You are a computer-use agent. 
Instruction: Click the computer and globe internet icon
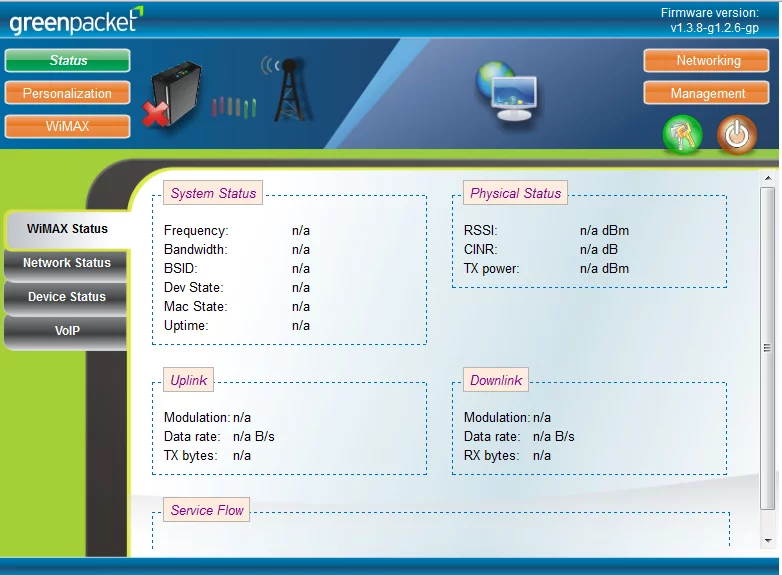(506, 91)
